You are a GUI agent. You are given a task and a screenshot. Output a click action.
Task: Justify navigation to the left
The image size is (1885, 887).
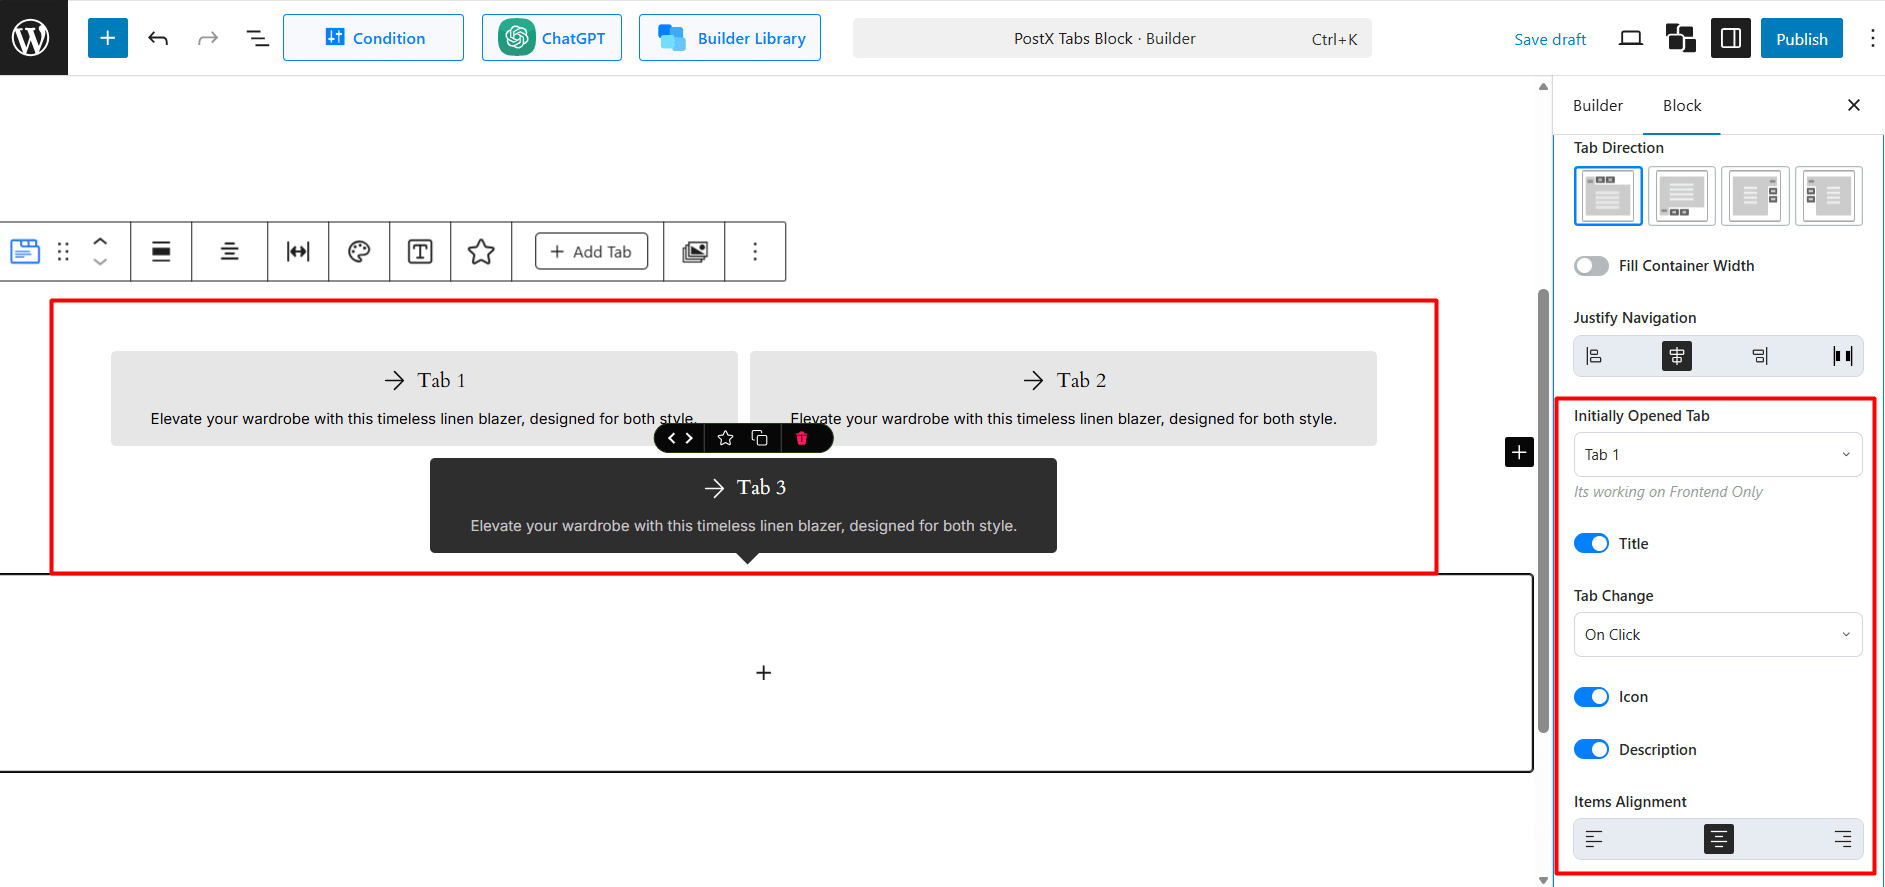(1595, 356)
